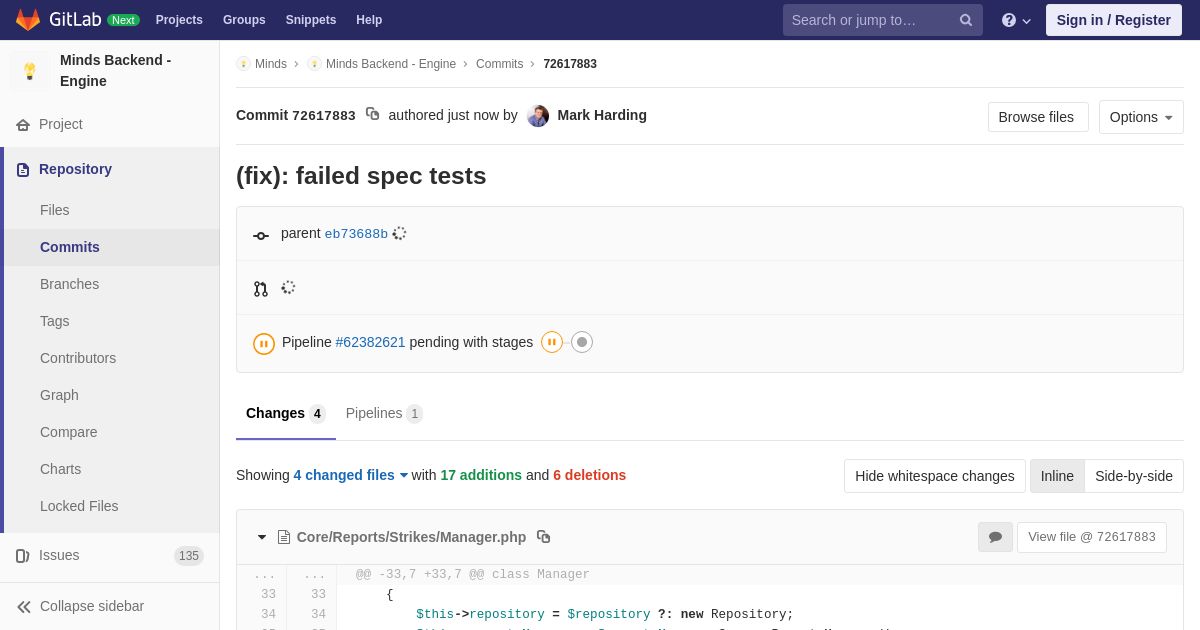Click the GitLab fox logo
This screenshot has width=1200, height=630.
point(28,20)
